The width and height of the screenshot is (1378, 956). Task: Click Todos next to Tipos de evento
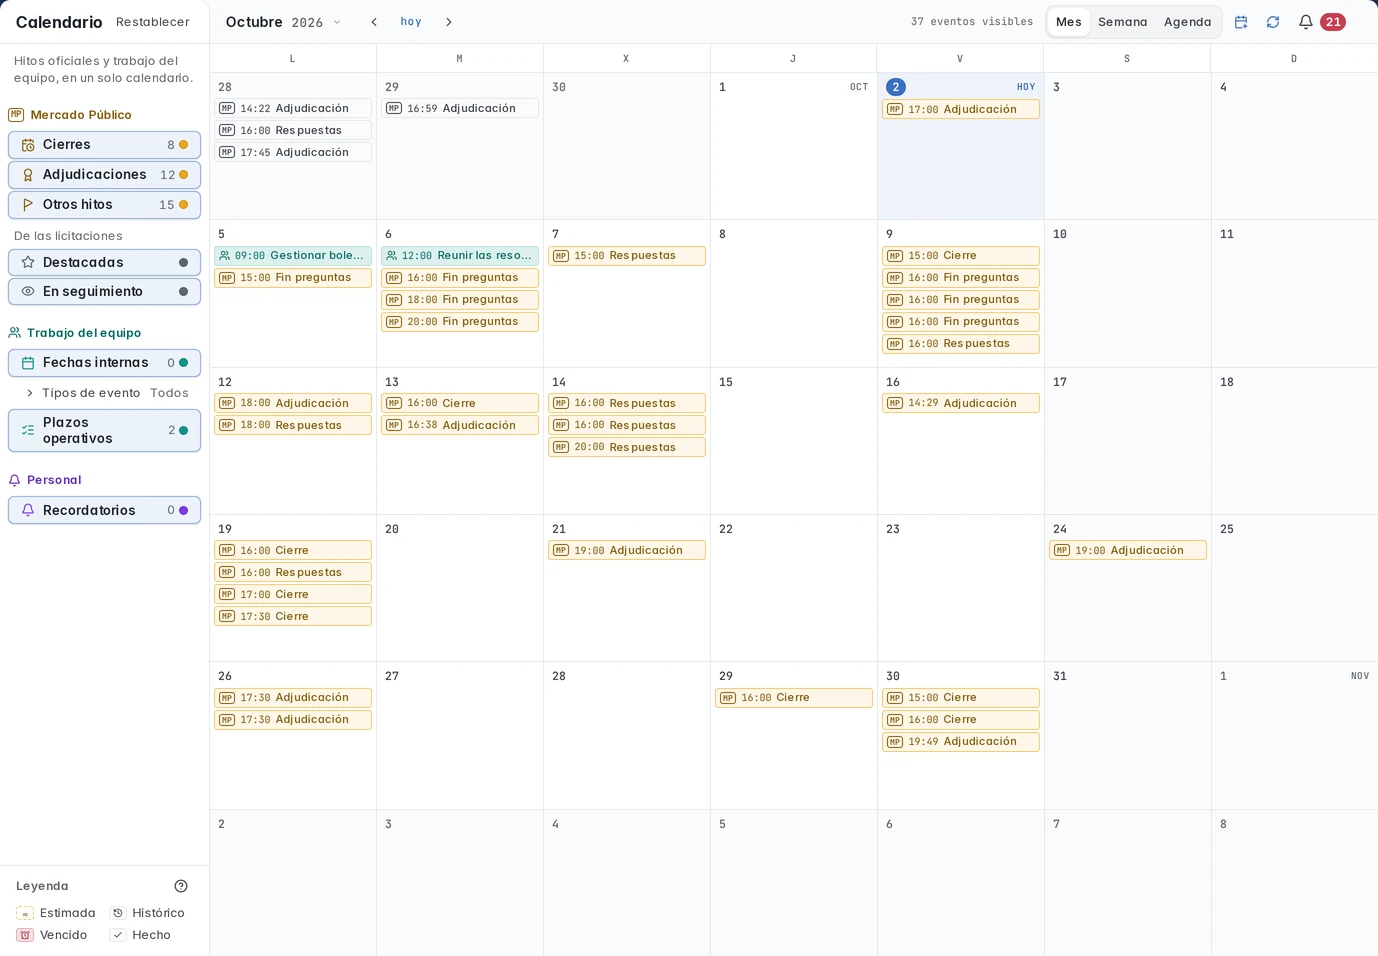pos(169,393)
